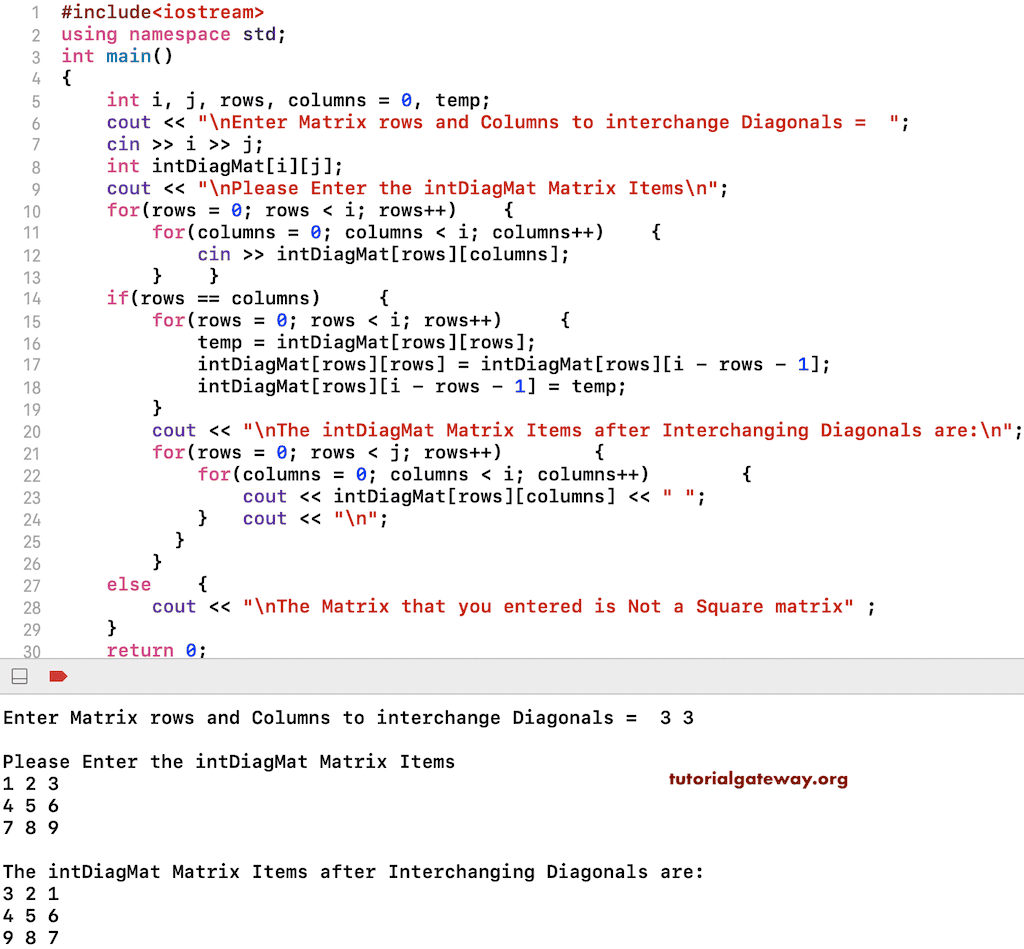This screenshot has width=1024, height=949.
Task: Click the 'return 0;' statement
Action: click(157, 650)
